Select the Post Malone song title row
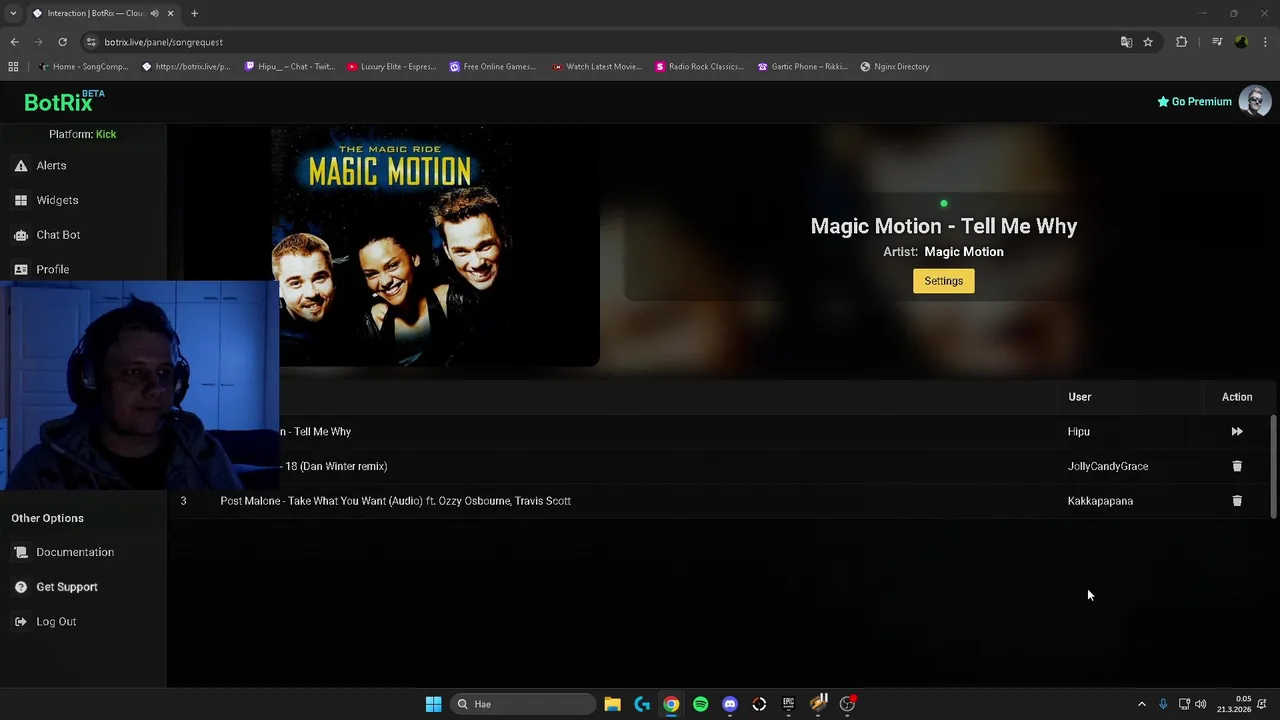Image resolution: width=1280 pixels, height=720 pixels. 395,501
